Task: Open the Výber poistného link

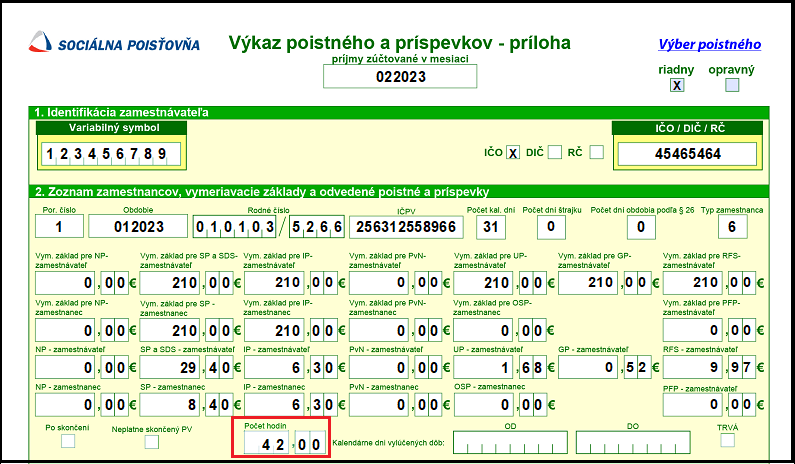Action: [709, 44]
